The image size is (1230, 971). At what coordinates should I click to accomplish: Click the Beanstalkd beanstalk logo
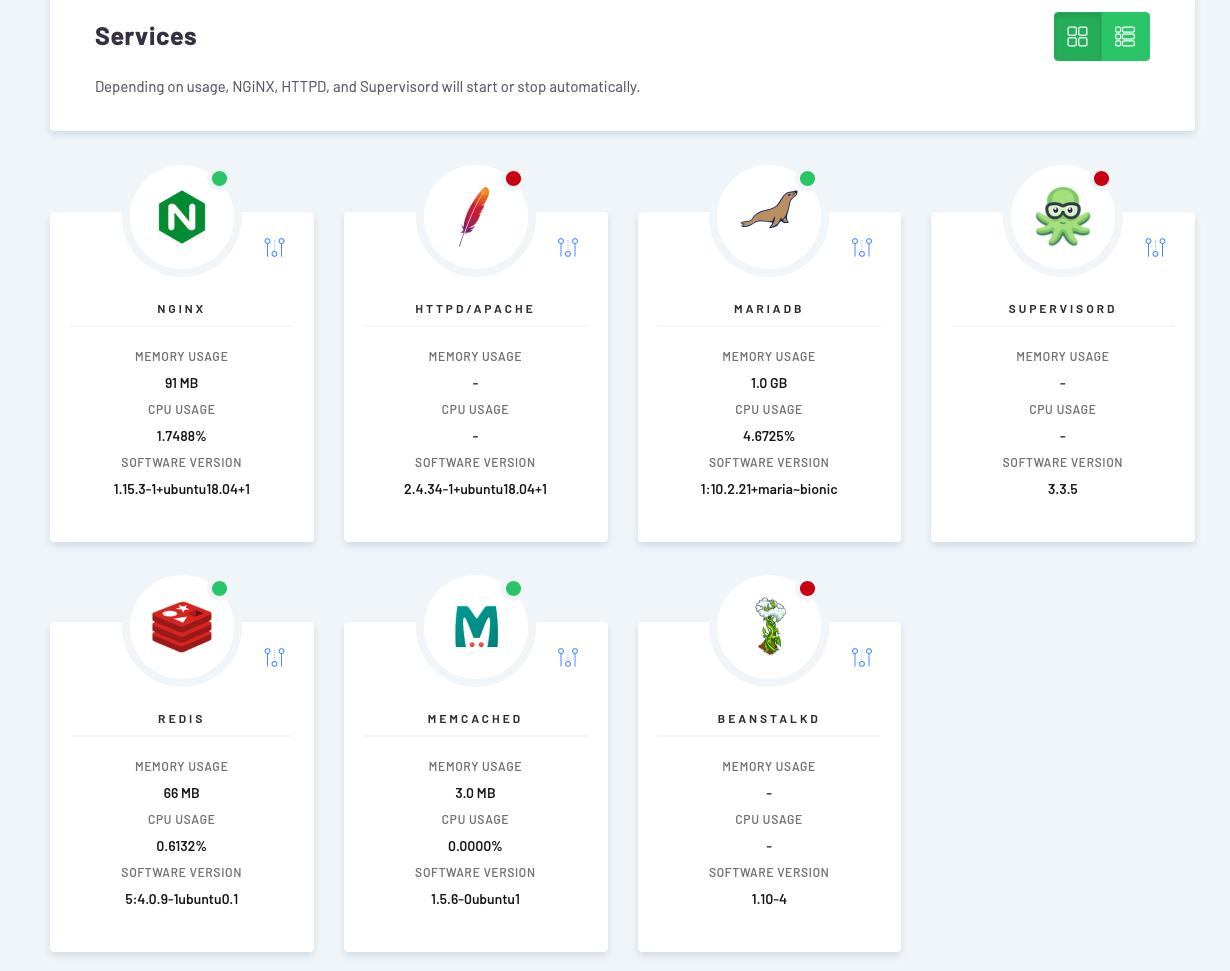pos(769,626)
